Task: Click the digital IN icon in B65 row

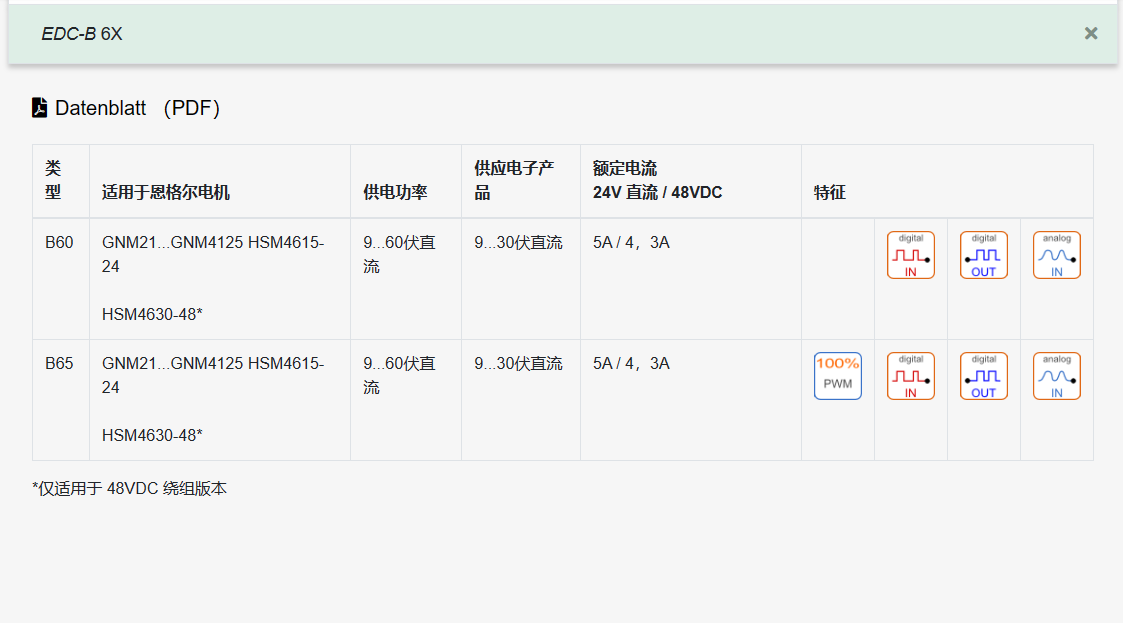Action: click(910, 376)
